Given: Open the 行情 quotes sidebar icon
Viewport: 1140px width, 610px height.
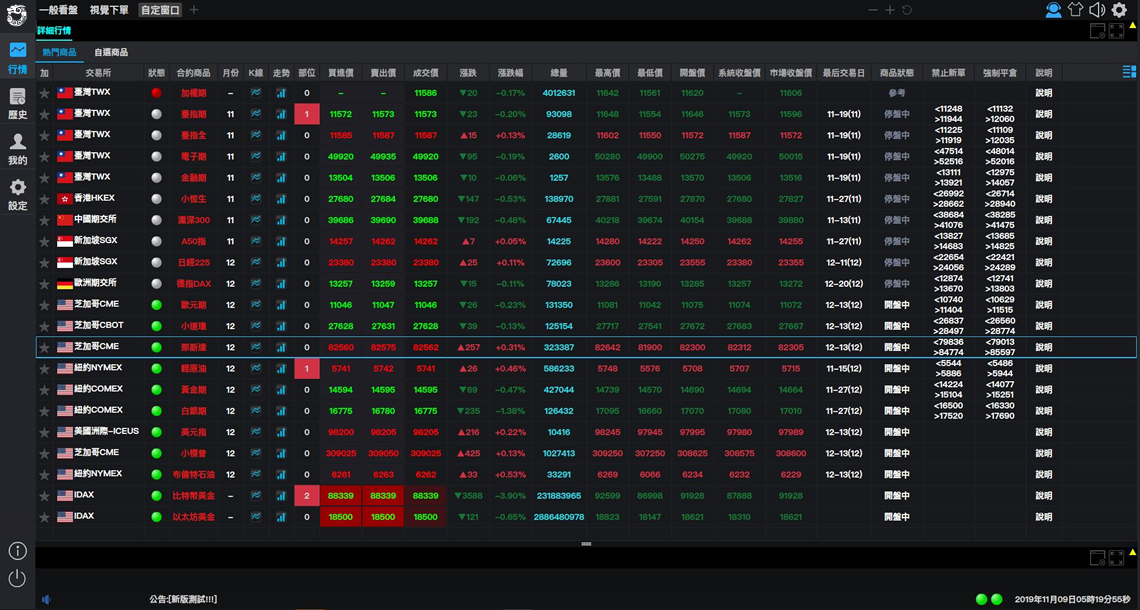Looking at the screenshot, I should (x=18, y=57).
